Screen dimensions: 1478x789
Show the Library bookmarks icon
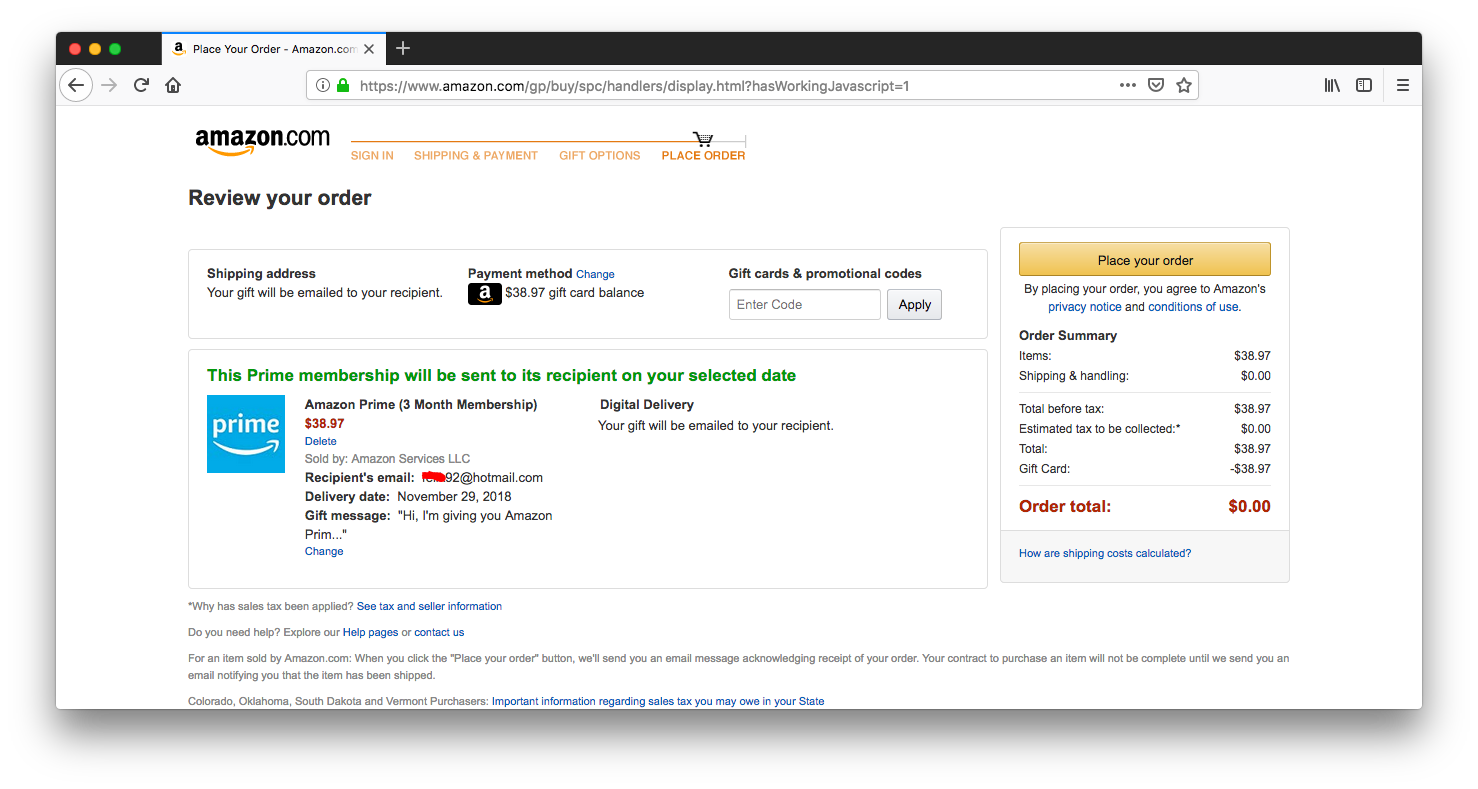[x=1332, y=85]
